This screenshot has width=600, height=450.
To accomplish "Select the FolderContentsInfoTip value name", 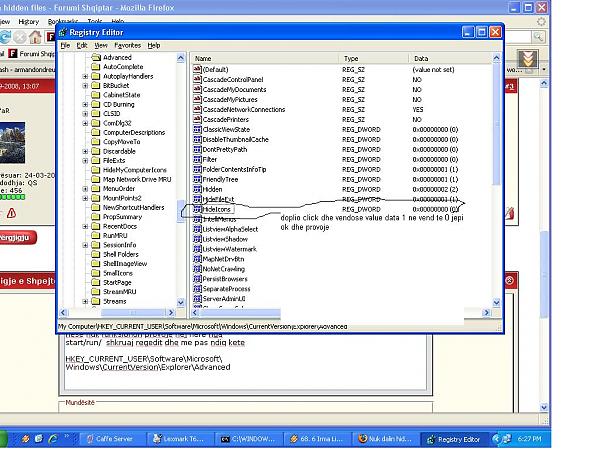I will point(234,170).
